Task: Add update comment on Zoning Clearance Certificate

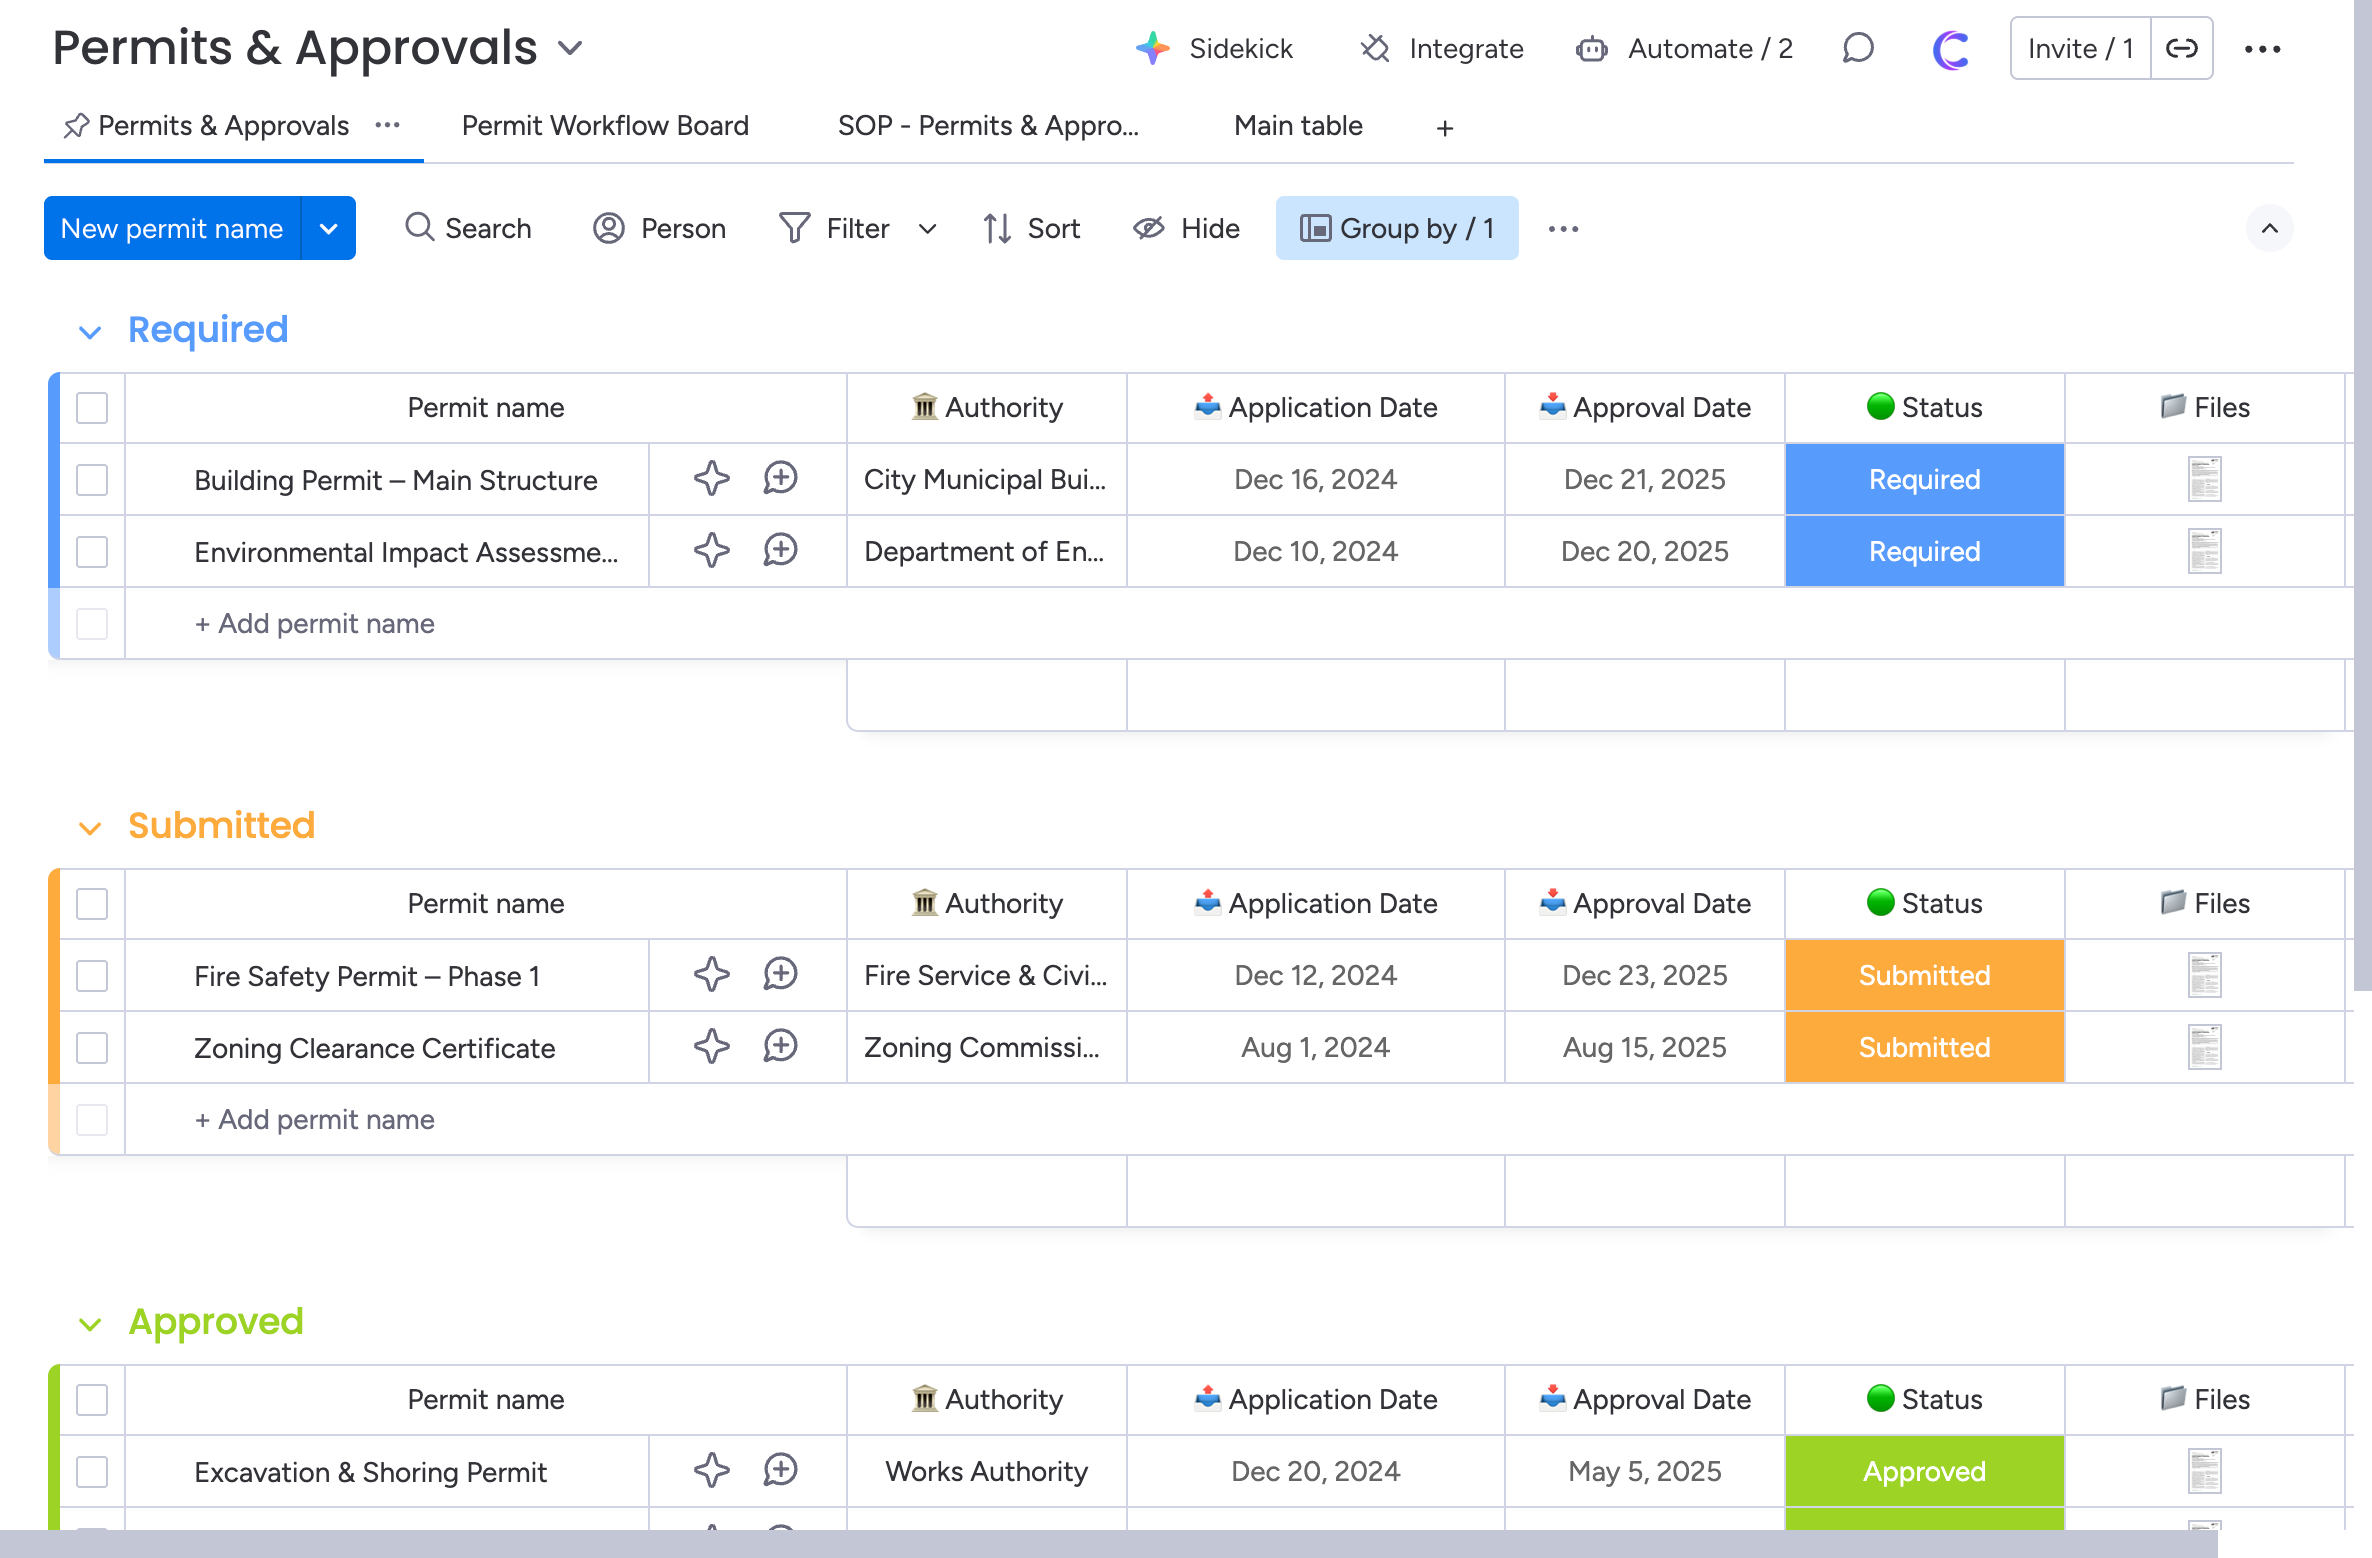Action: (780, 1046)
